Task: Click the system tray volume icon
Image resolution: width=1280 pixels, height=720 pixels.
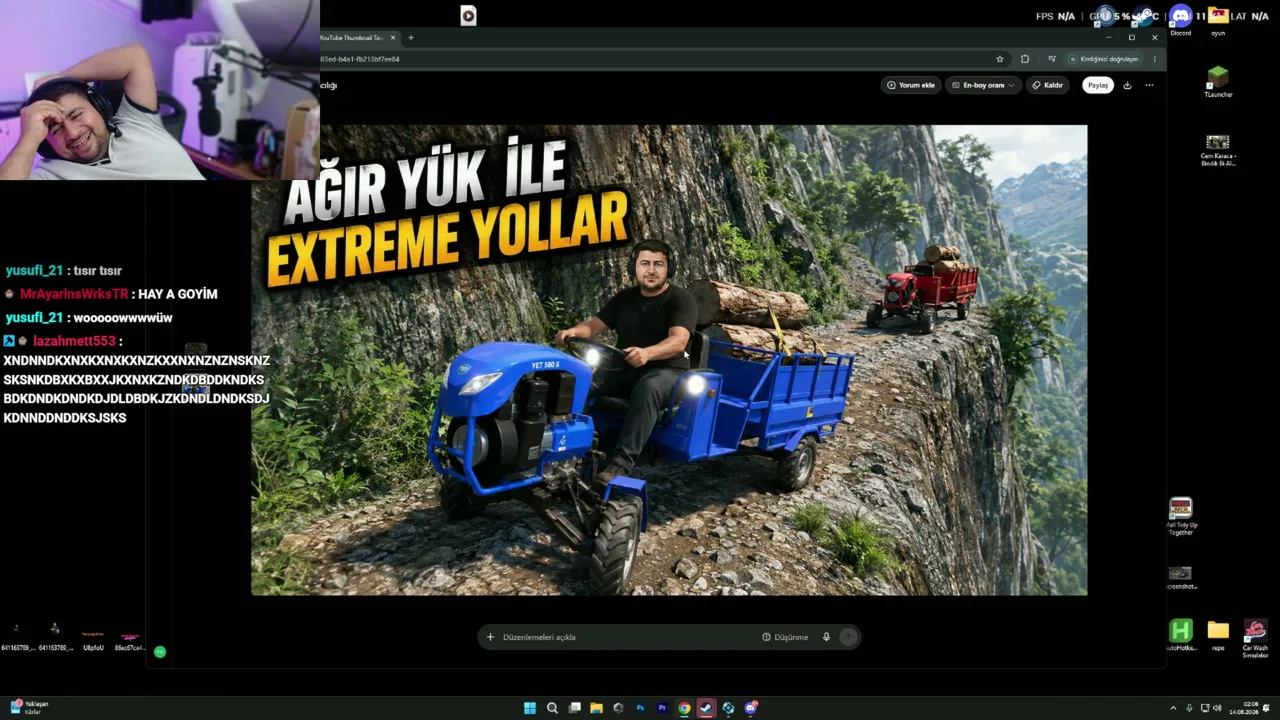Action: (x=1218, y=708)
